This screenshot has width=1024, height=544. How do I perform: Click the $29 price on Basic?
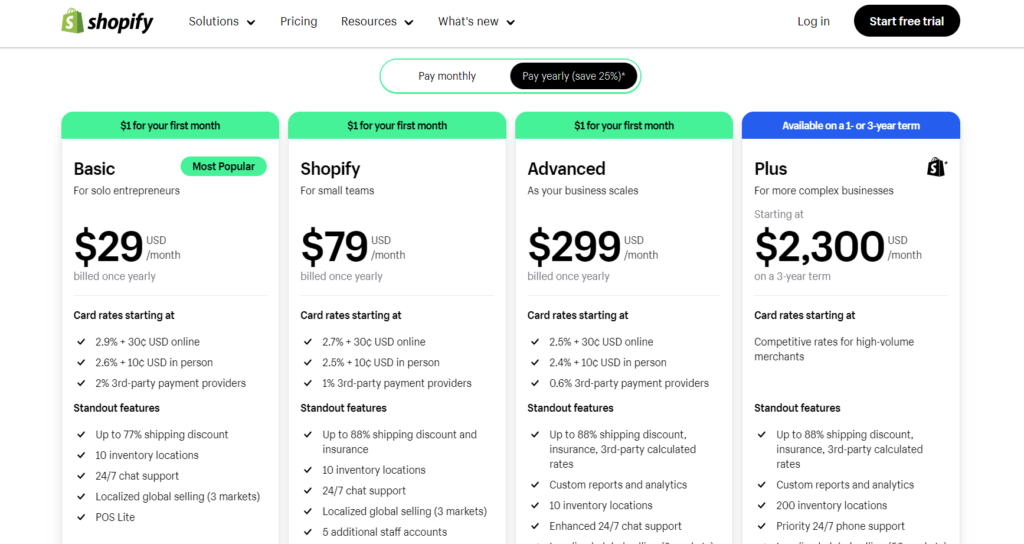(x=108, y=246)
